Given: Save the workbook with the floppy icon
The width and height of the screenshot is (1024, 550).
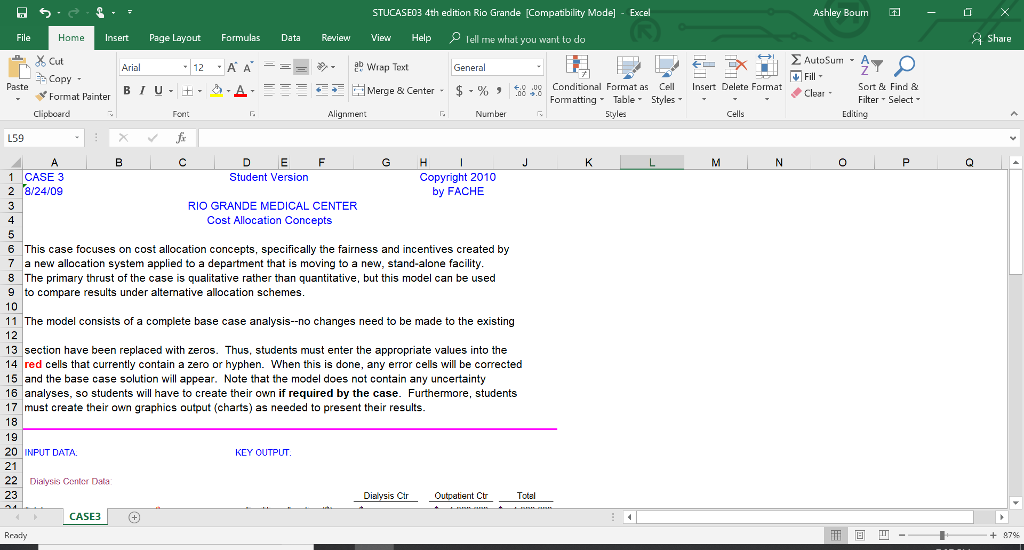Looking at the screenshot, I should tap(22, 12).
